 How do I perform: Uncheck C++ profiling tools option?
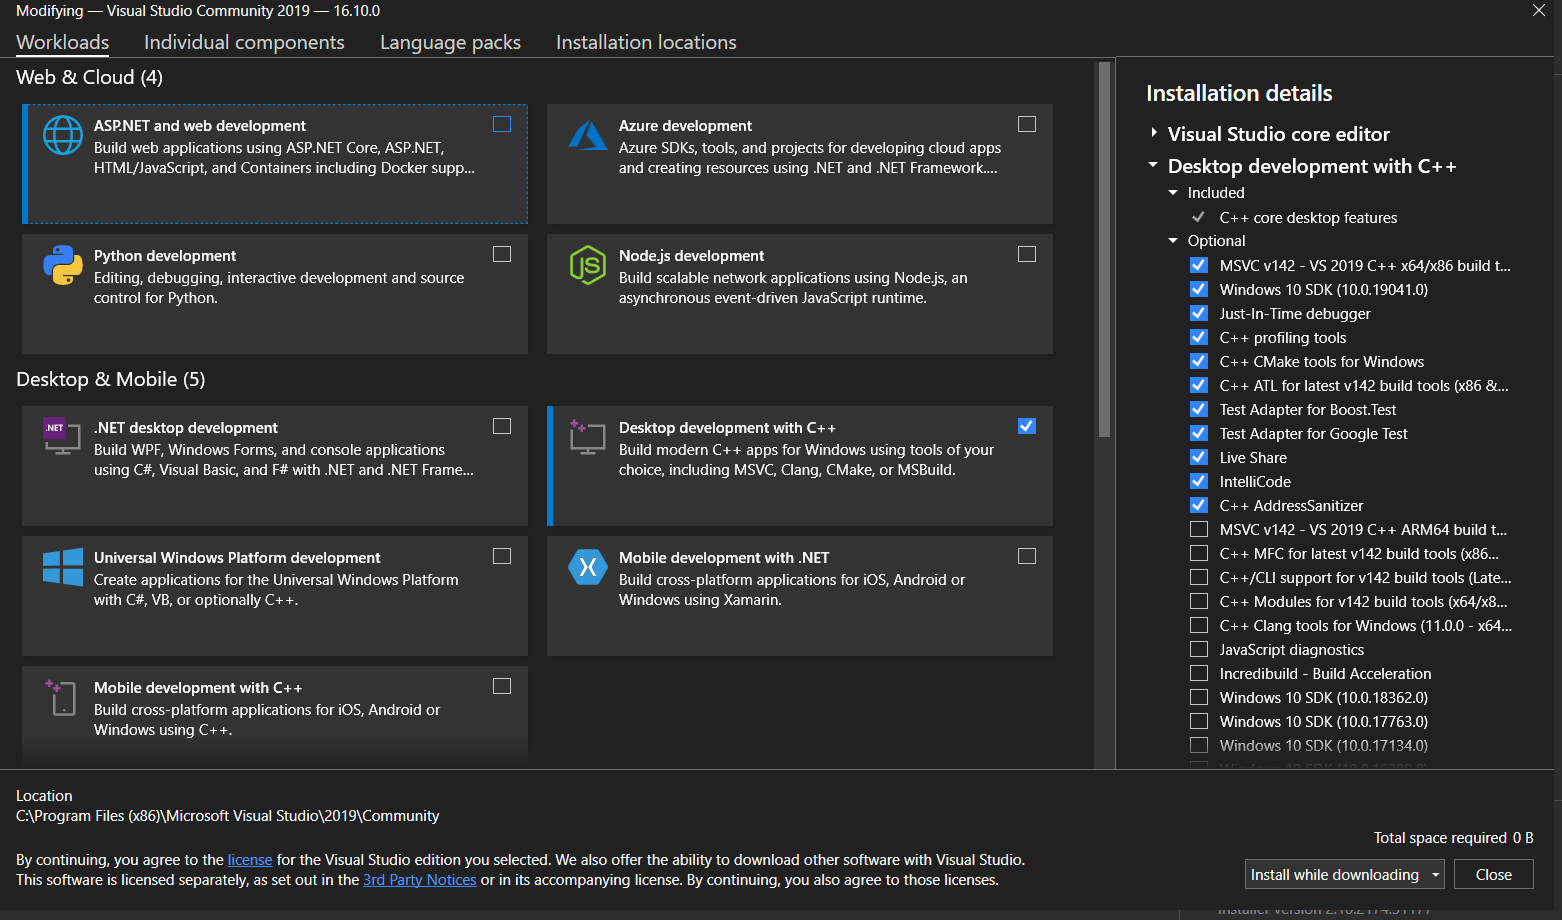(1199, 337)
